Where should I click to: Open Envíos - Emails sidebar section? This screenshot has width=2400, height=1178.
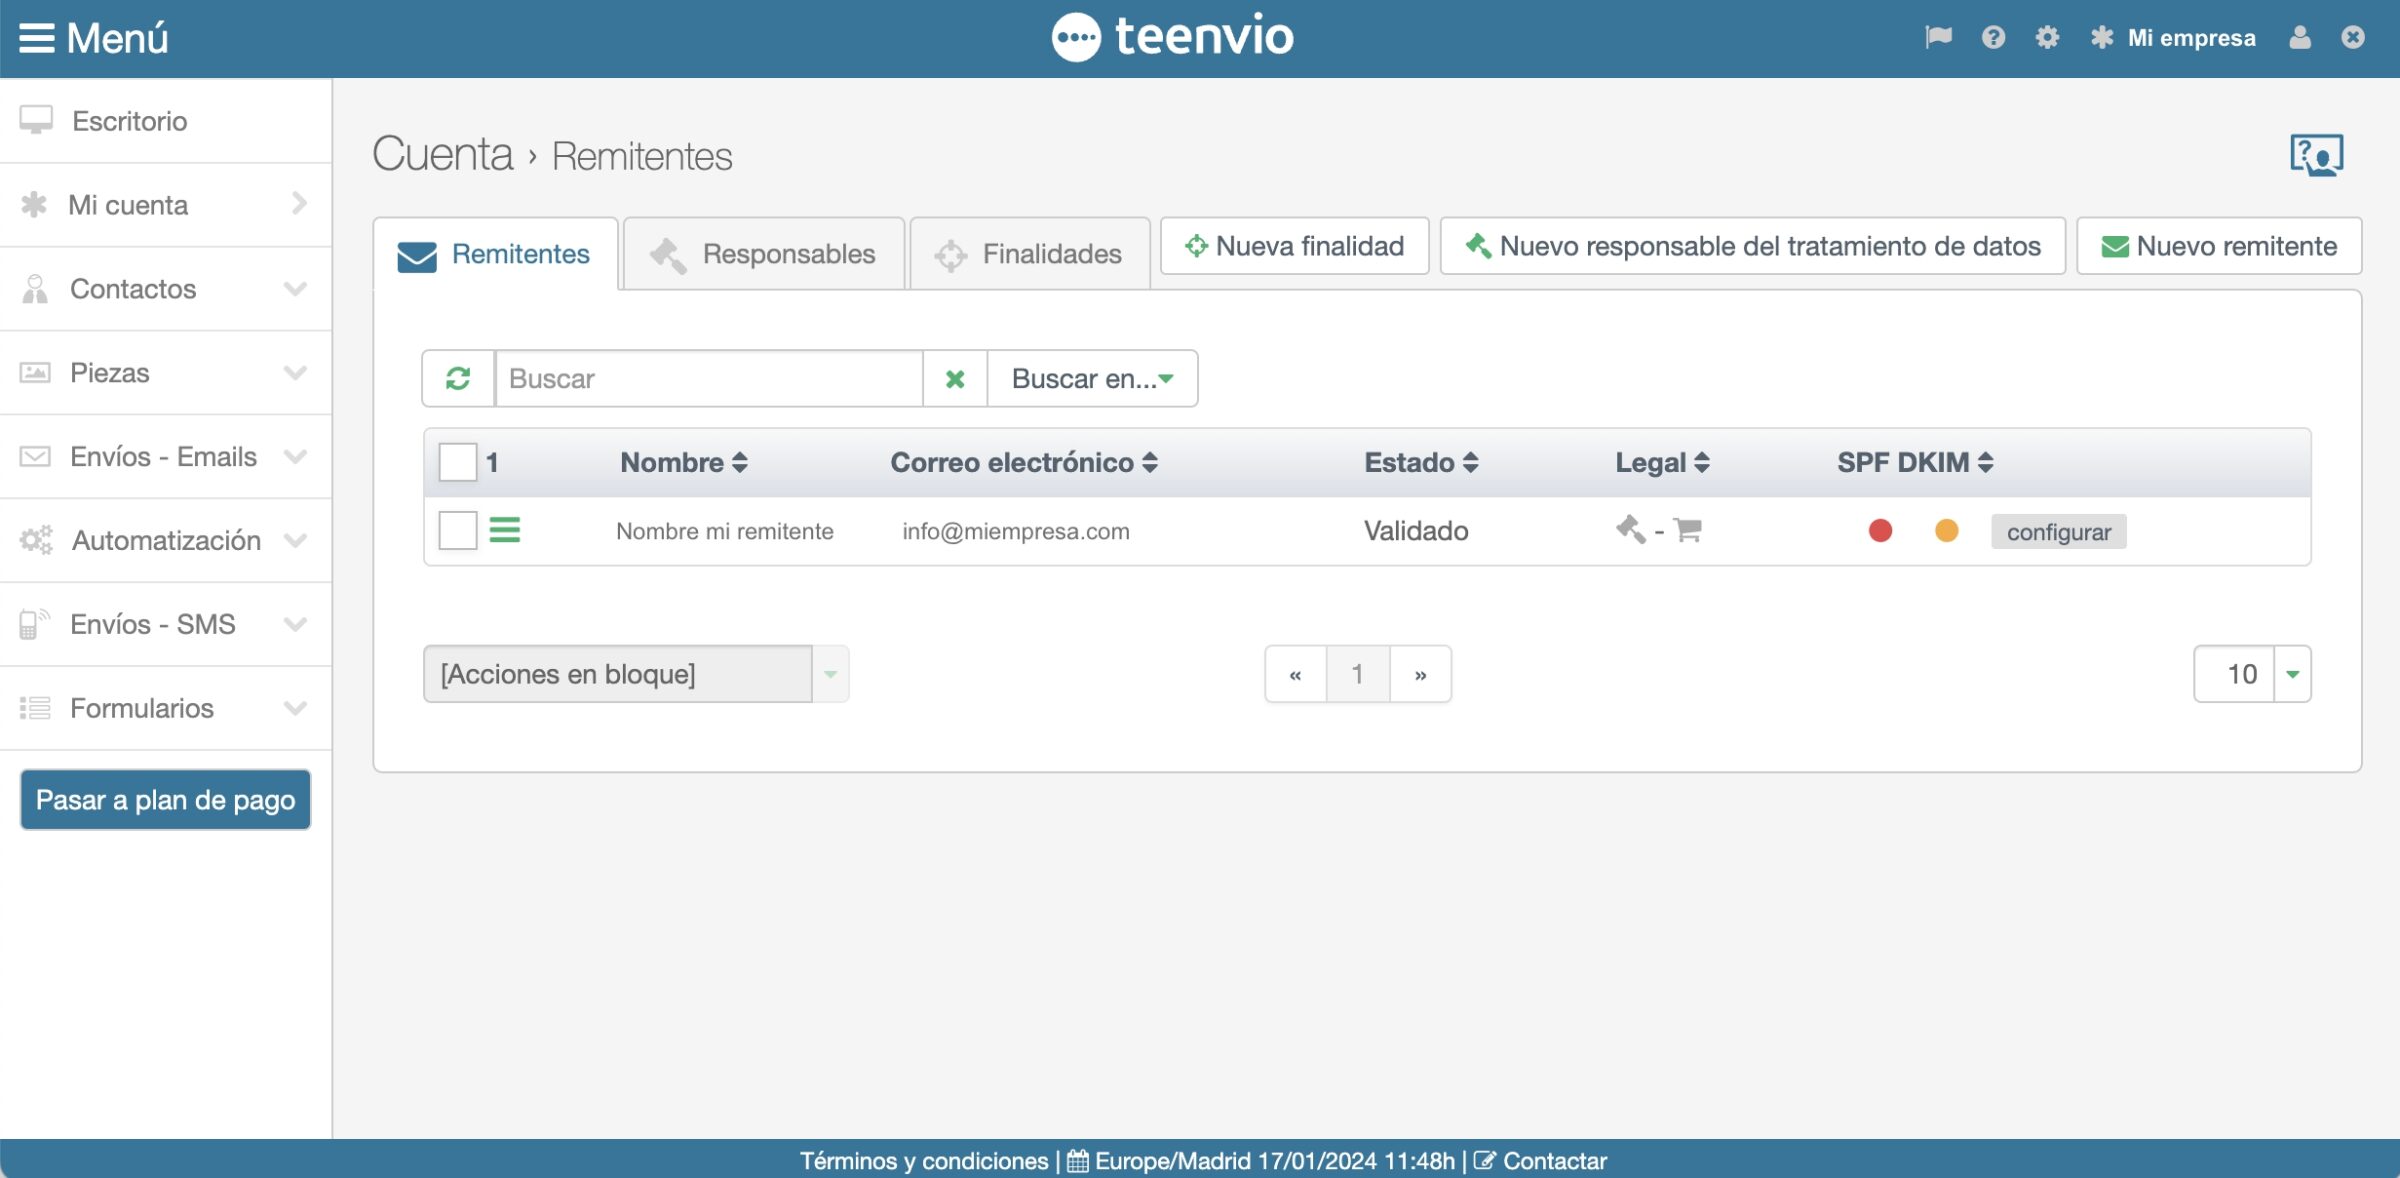(x=165, y=457)
